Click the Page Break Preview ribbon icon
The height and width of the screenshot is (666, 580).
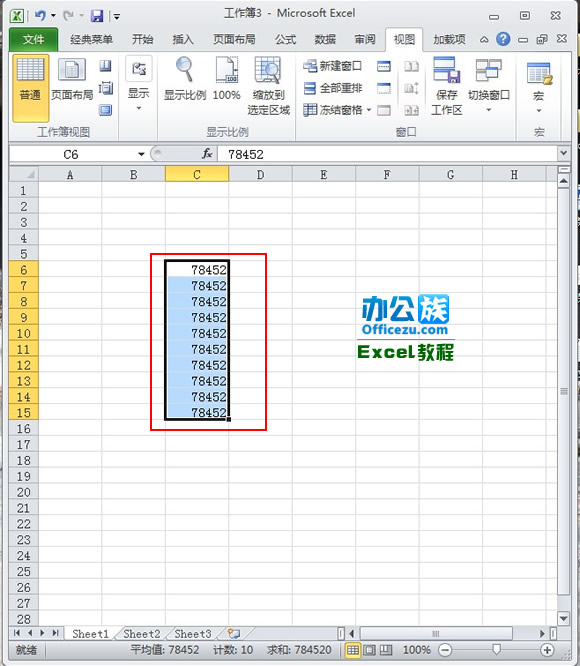[x=105, y=66]
